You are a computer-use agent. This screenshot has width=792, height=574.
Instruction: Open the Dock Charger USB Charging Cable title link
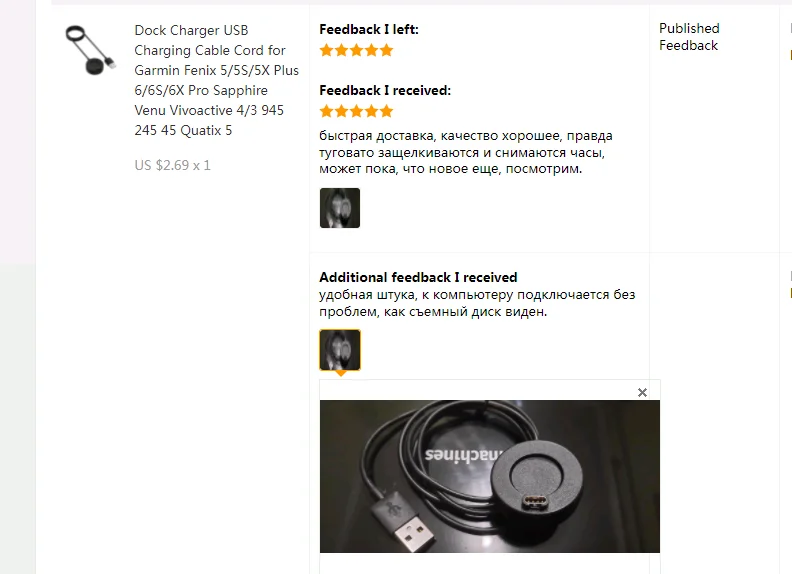click(x=216, y=80)
